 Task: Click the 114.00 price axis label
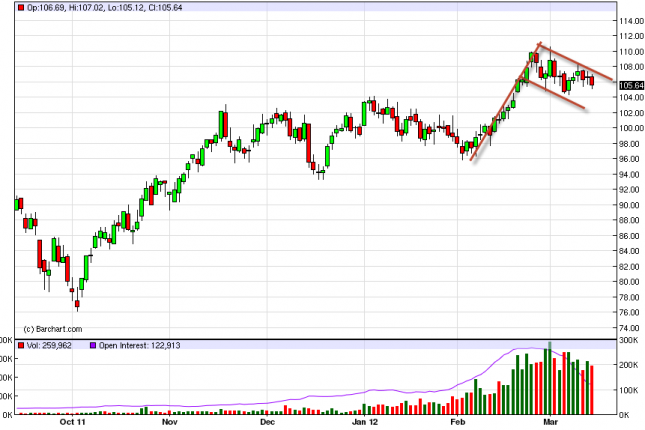coord(631,21)
